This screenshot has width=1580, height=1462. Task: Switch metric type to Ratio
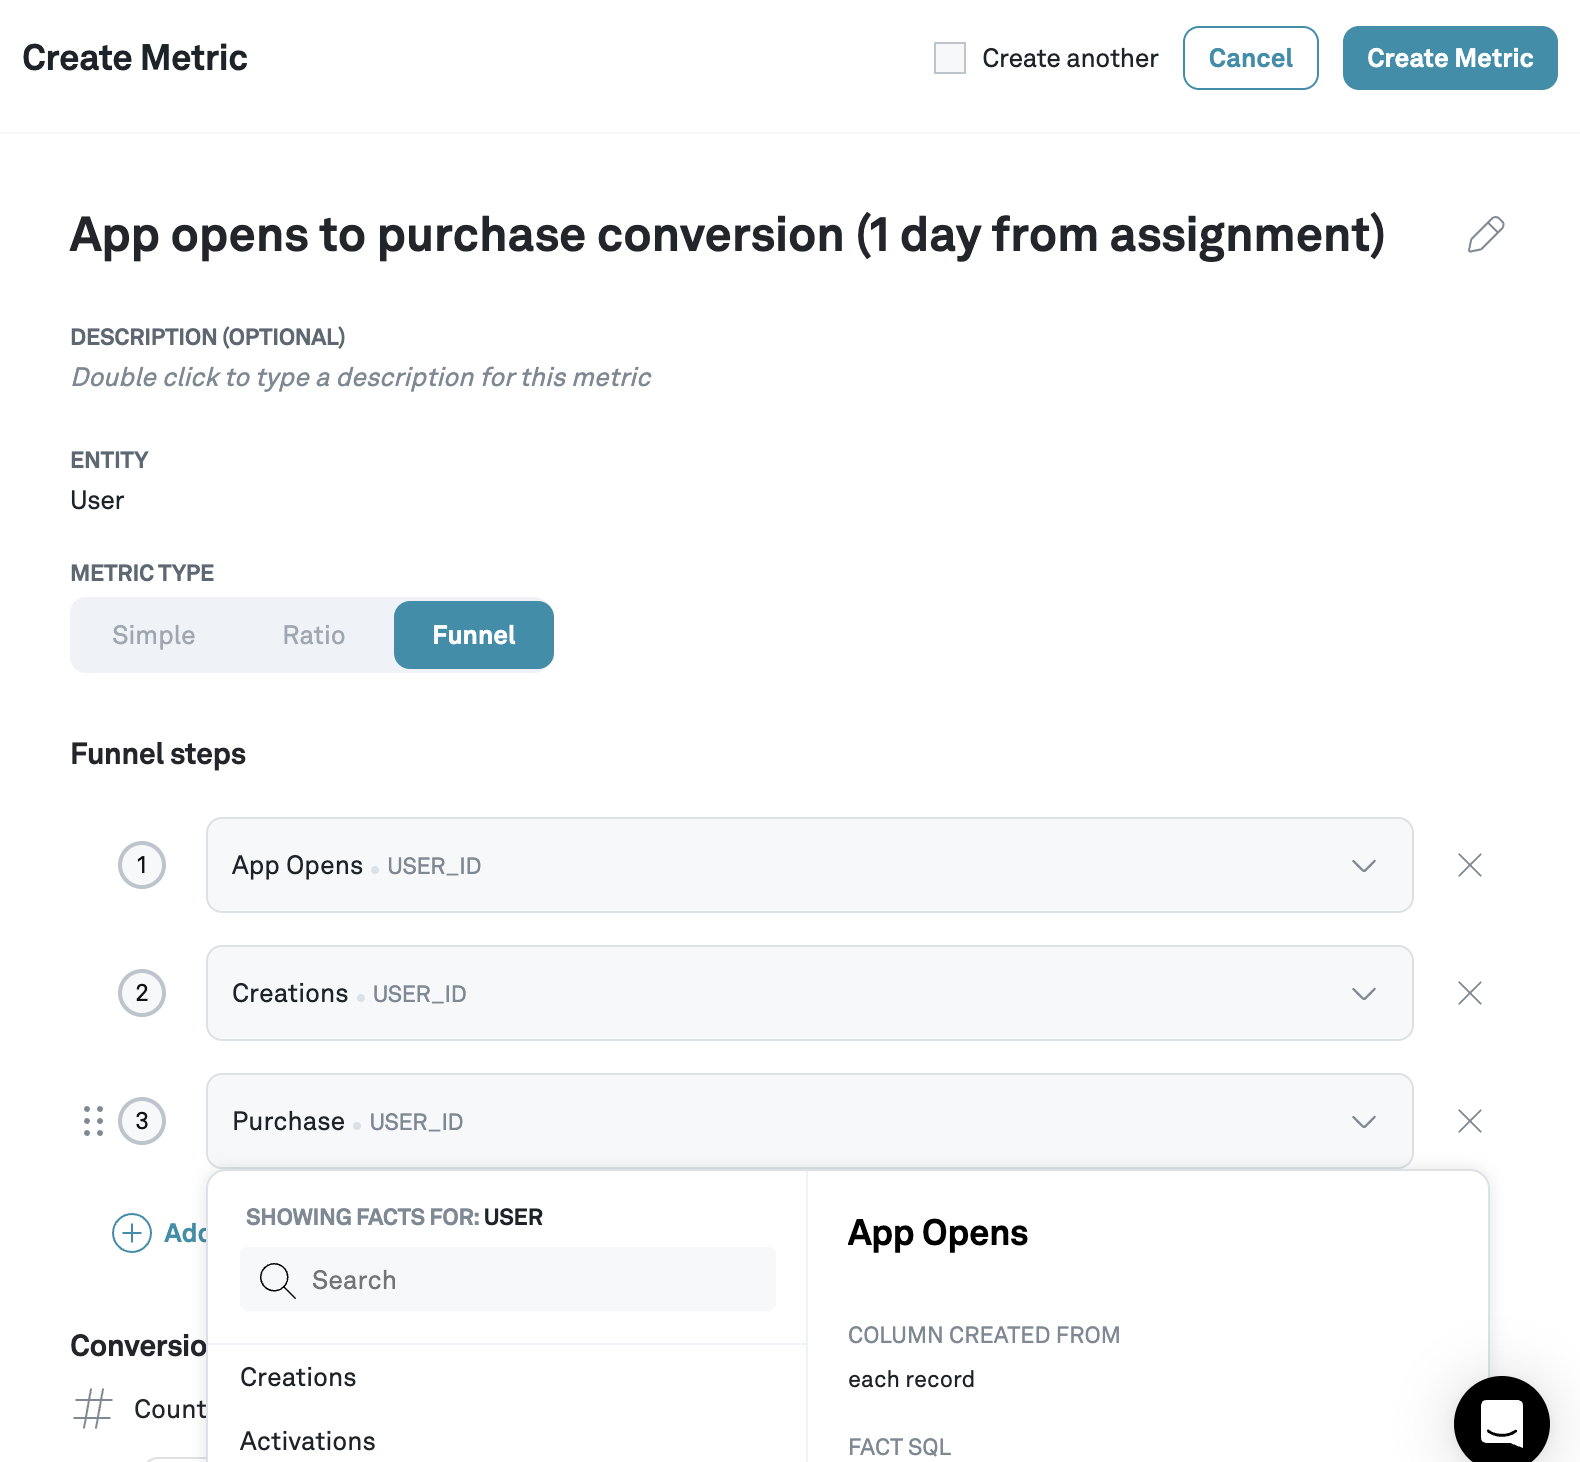tap(313, 635)
